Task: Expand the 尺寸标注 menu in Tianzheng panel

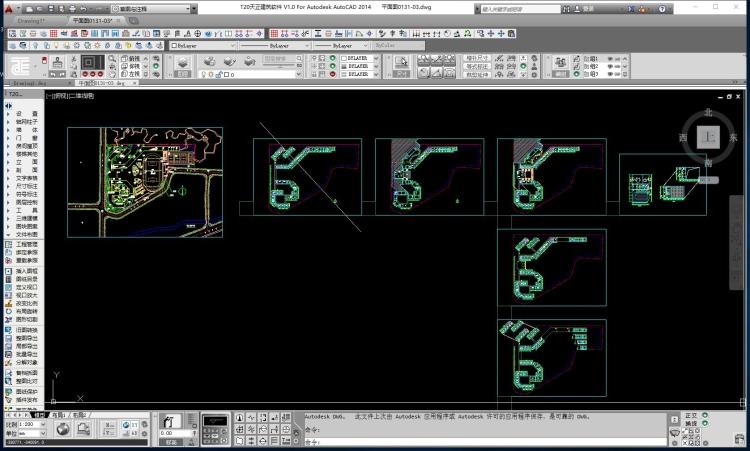Action: (26, 186)
